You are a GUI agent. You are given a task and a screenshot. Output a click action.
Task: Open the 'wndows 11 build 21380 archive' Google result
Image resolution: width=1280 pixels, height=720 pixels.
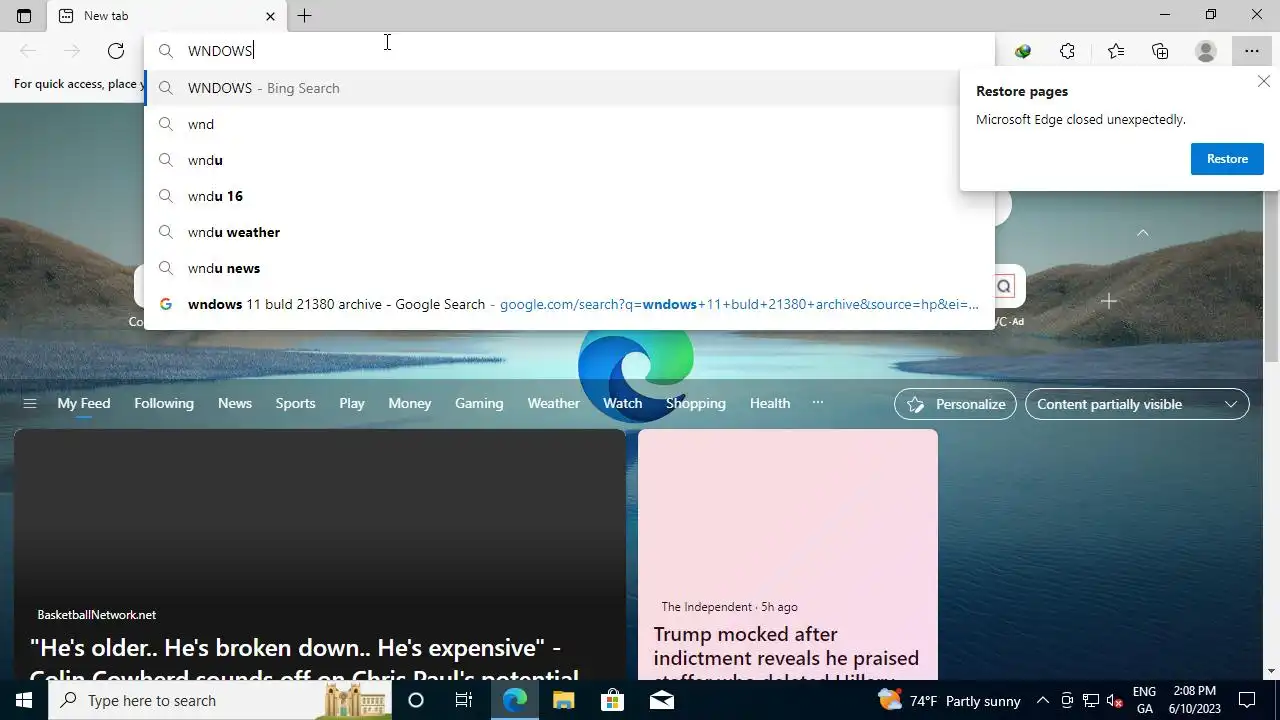(570, 304)
